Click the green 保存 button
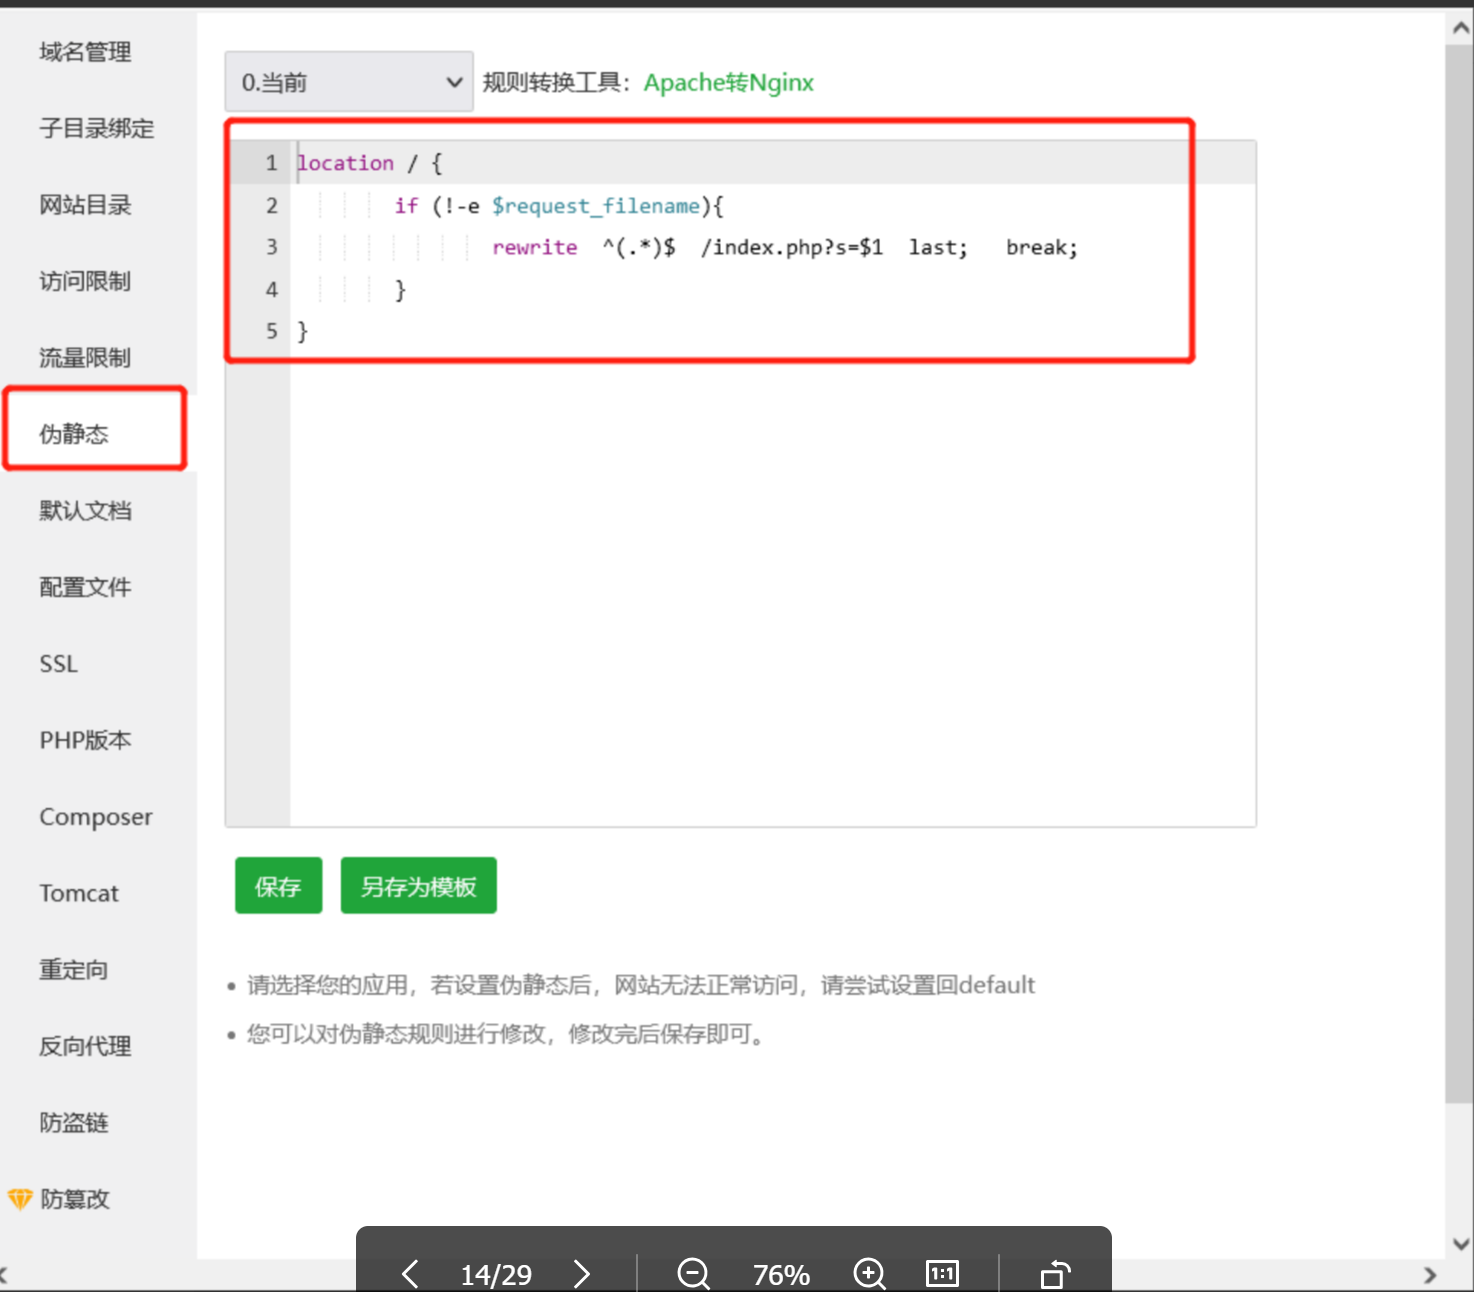Screen dimensions: 1474x1292 pos(278,886)
